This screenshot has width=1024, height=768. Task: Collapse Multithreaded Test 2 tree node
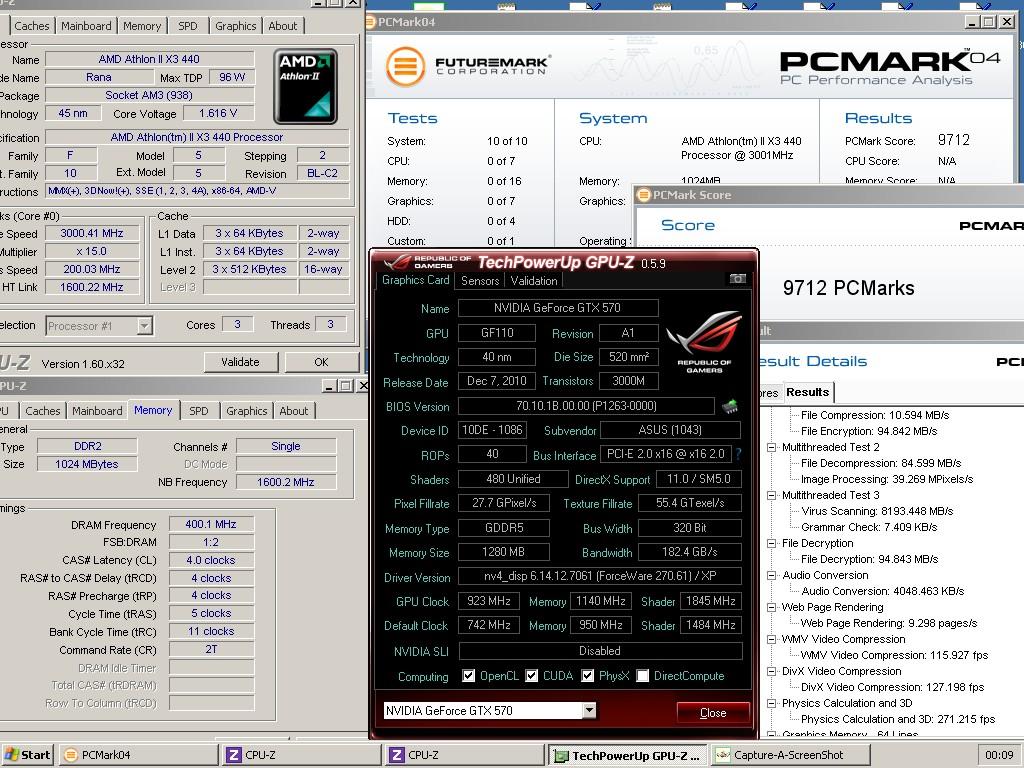[771, 447]
